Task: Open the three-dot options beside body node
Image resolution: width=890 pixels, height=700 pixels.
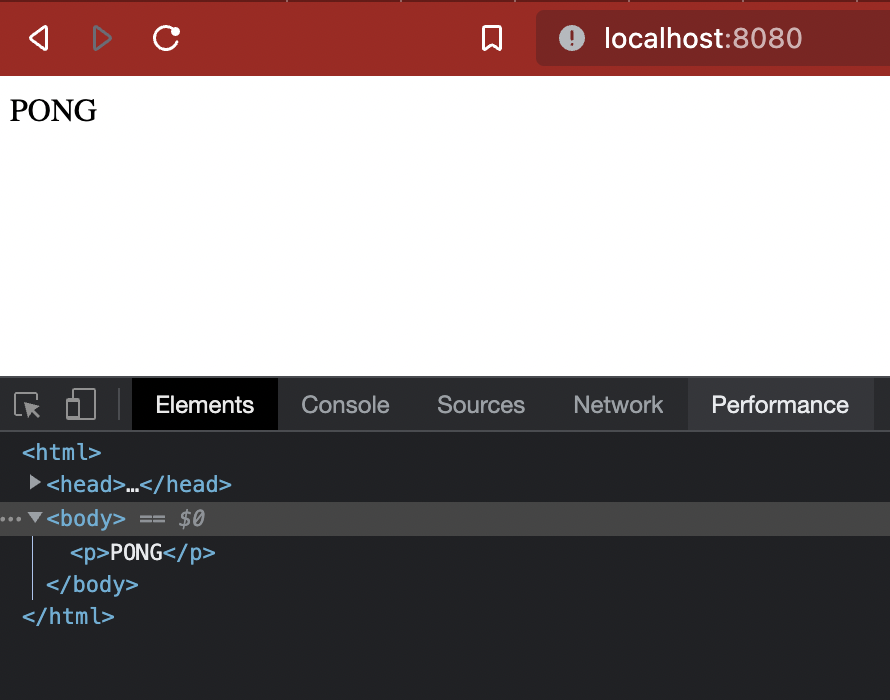Action: click(x=10, y=519)
